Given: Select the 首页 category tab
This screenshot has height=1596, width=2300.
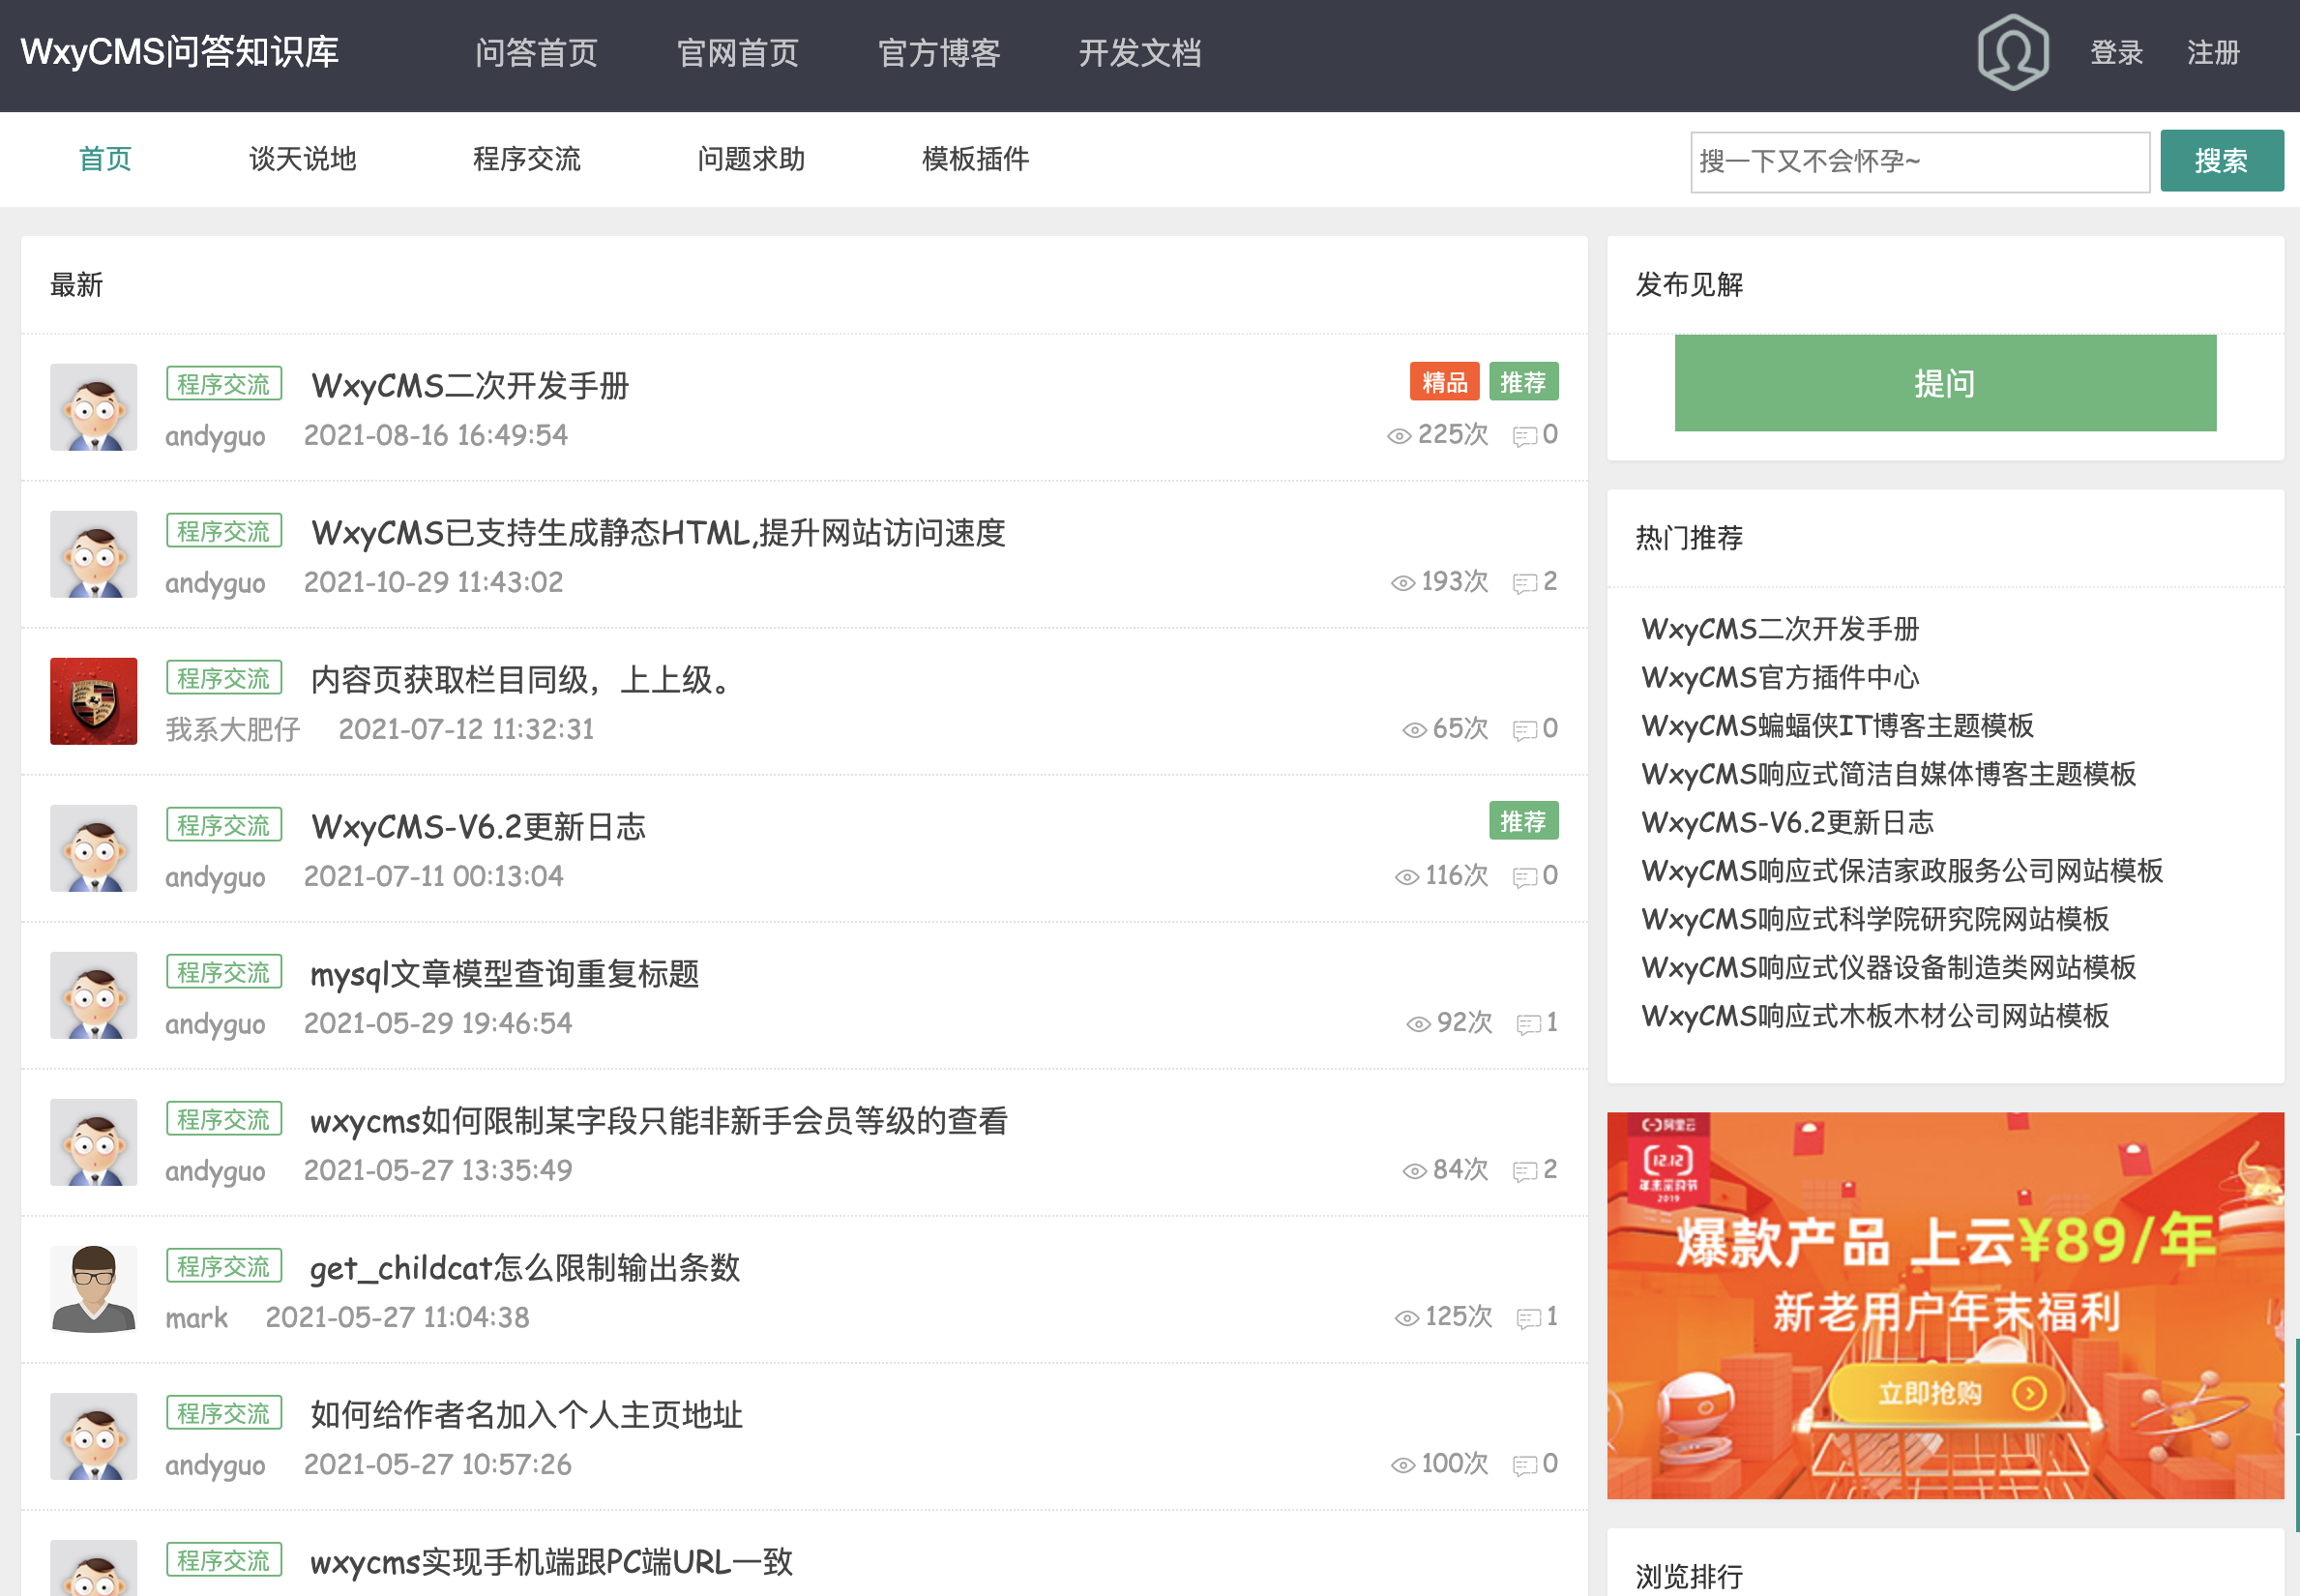Looking at the screenshot, I should tap(105, 158).
